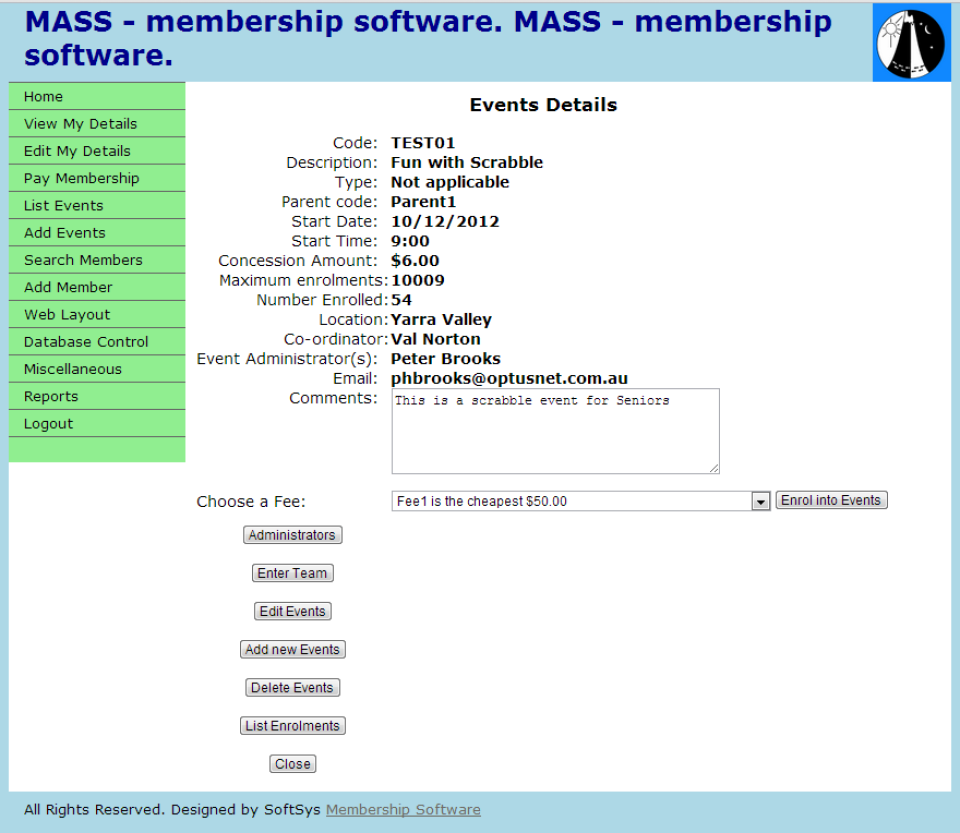
Task: Open the Administrators panel
Action: coord(292,534)
